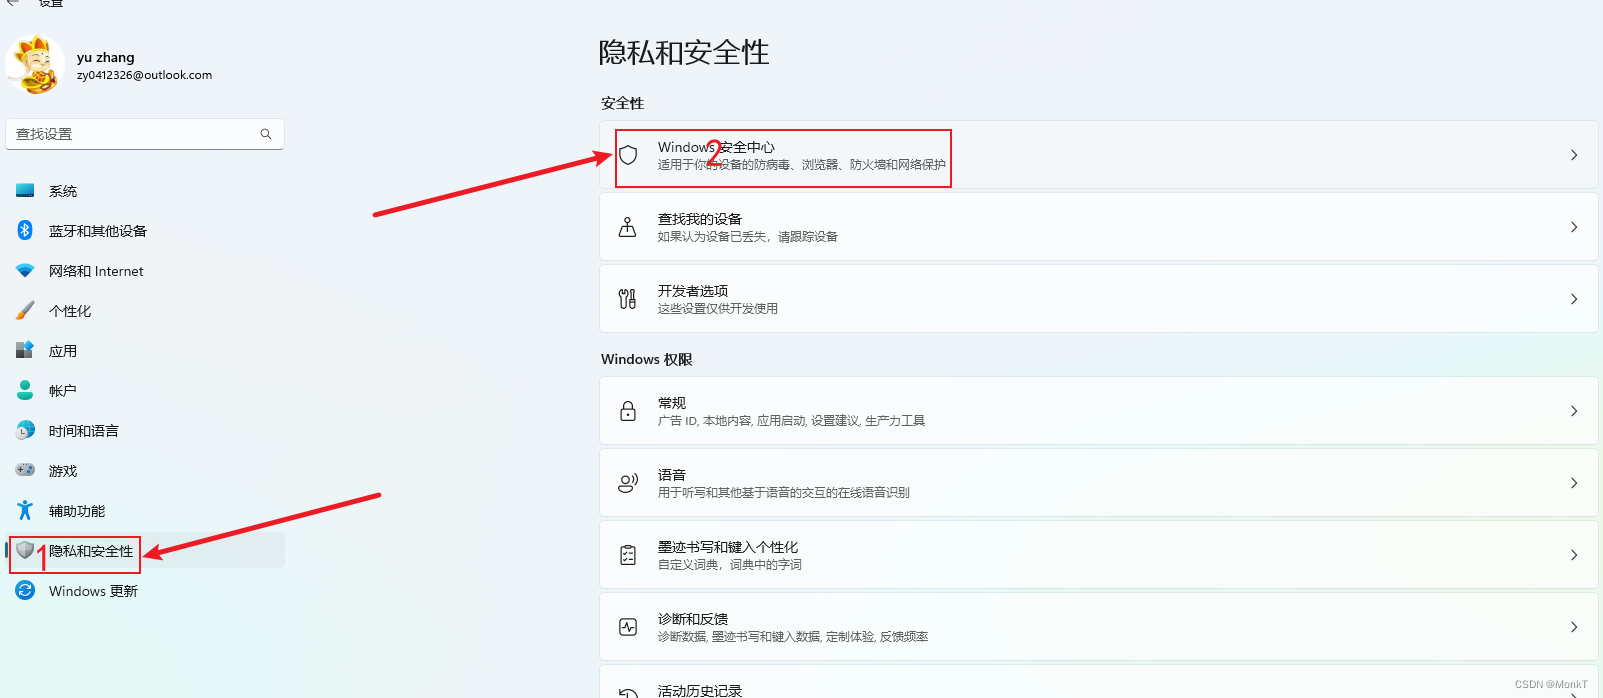Click the shield icon beside 隐私和安全性 in sidebar
The height and width of the screenshot is (698, 1603).
[25, 550]
